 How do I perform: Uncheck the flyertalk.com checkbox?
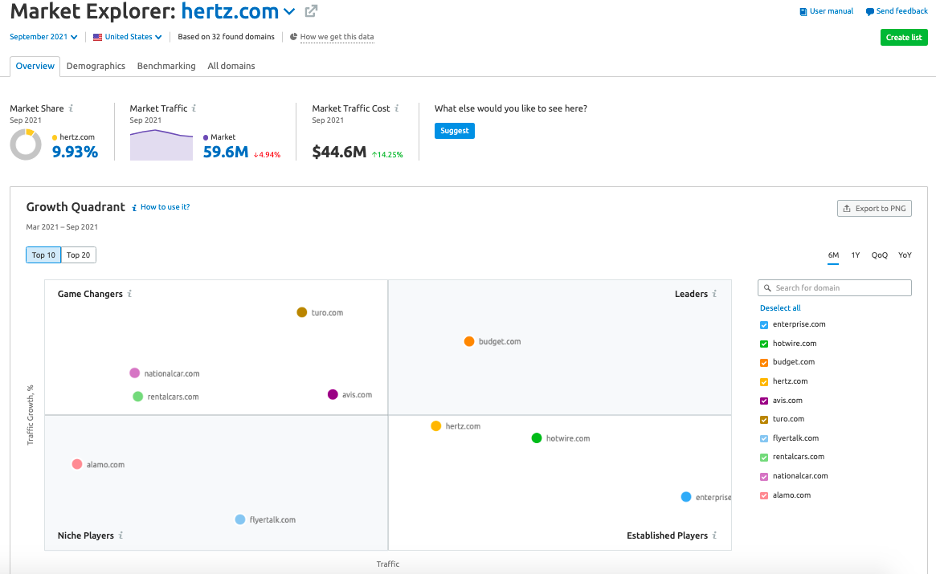[x=763, y=439]
